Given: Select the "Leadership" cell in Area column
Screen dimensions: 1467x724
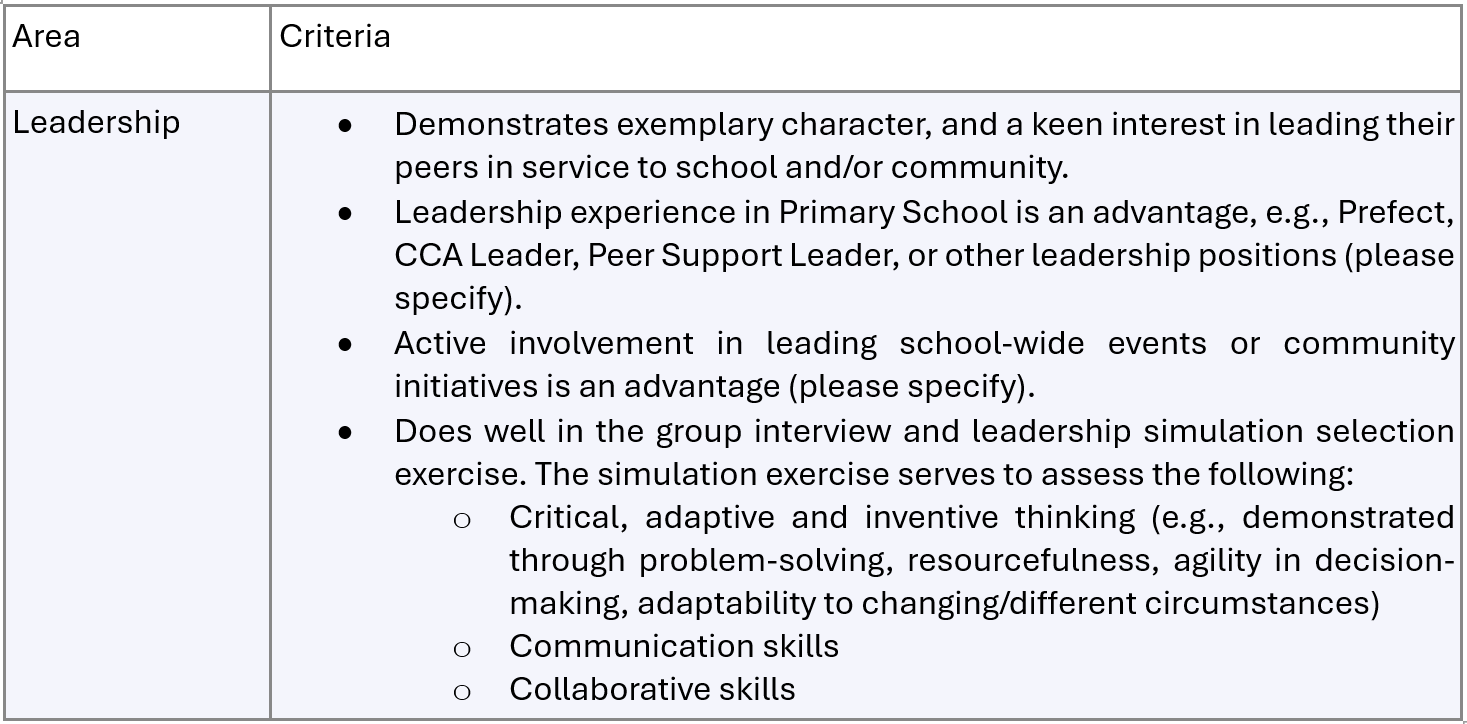Looking at the screenshot, I should 96,123.
